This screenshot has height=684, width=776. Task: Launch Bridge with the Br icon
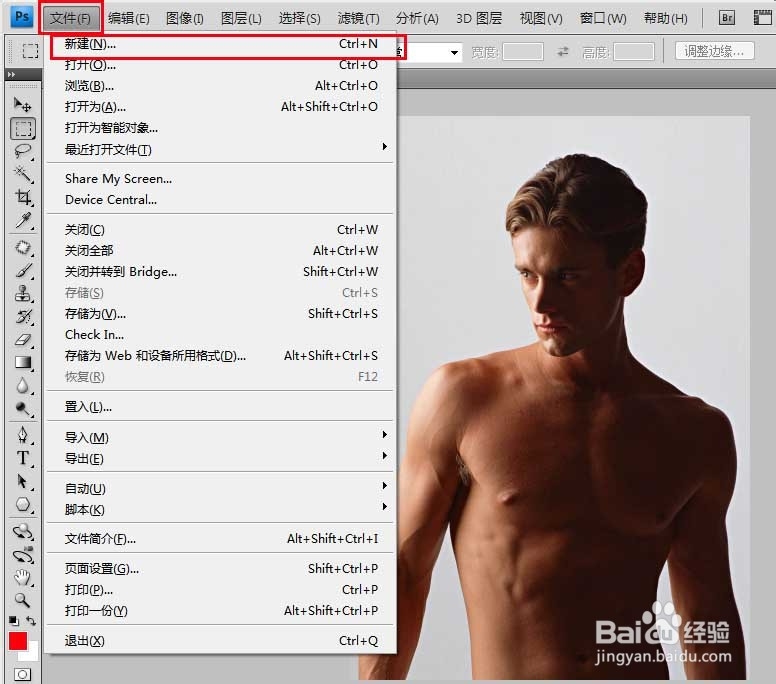[x=727, y=18]
